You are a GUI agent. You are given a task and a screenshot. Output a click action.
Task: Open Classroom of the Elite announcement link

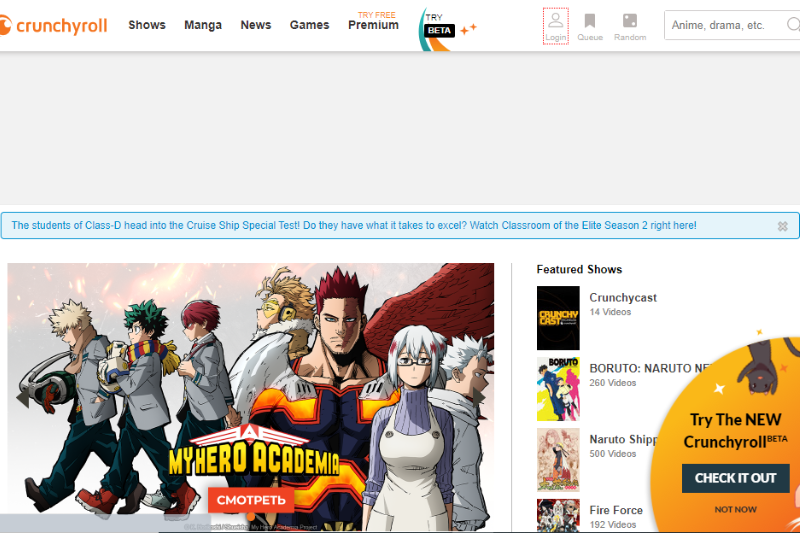[x=354, y=225]
